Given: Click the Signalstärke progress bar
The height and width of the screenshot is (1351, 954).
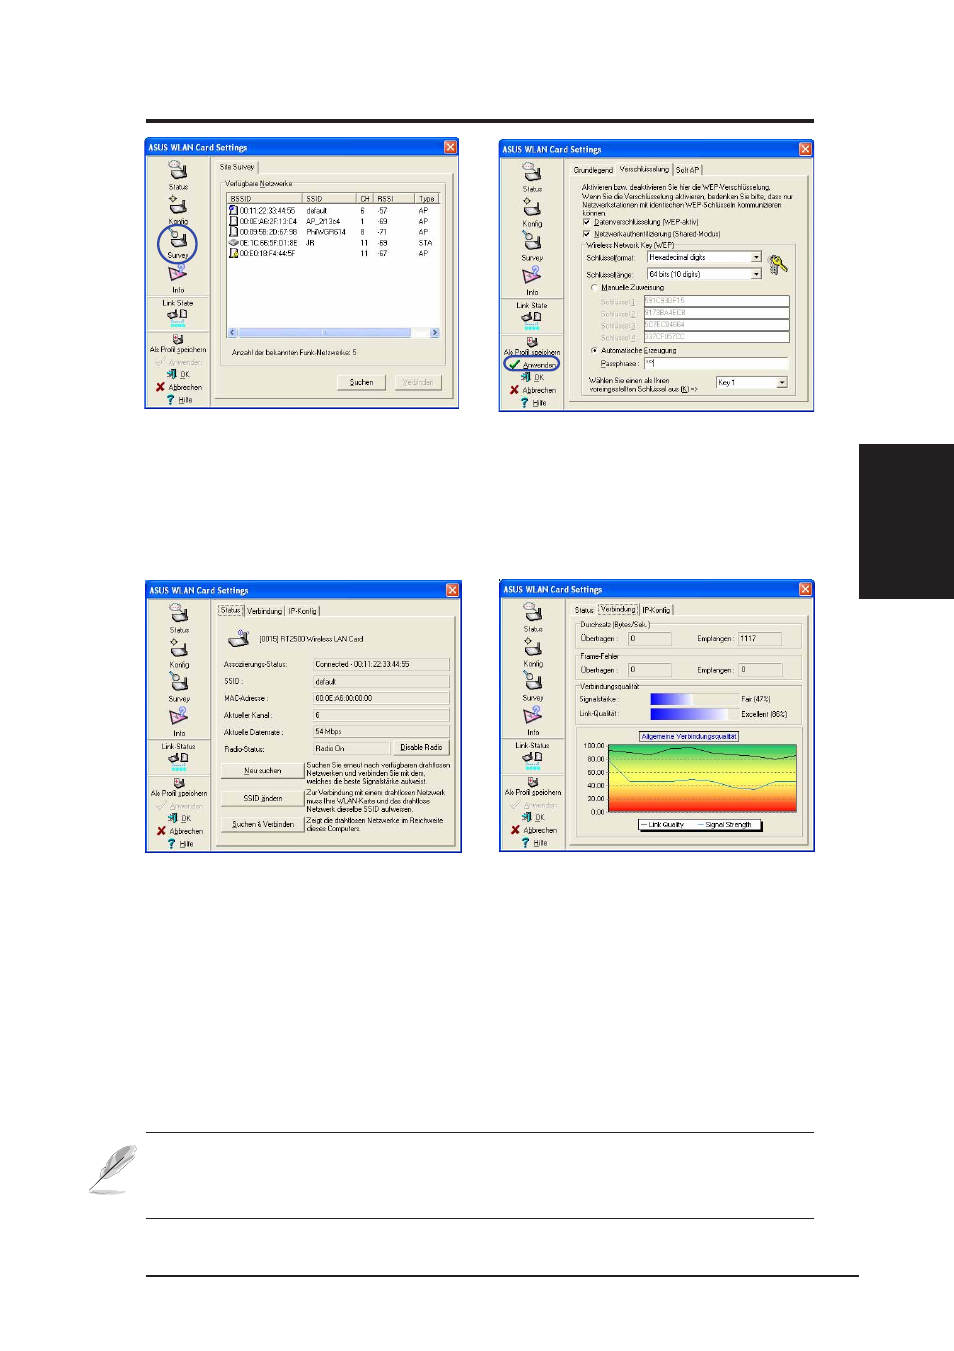Looking at the screenshot, I should click(x=693, y=699).
